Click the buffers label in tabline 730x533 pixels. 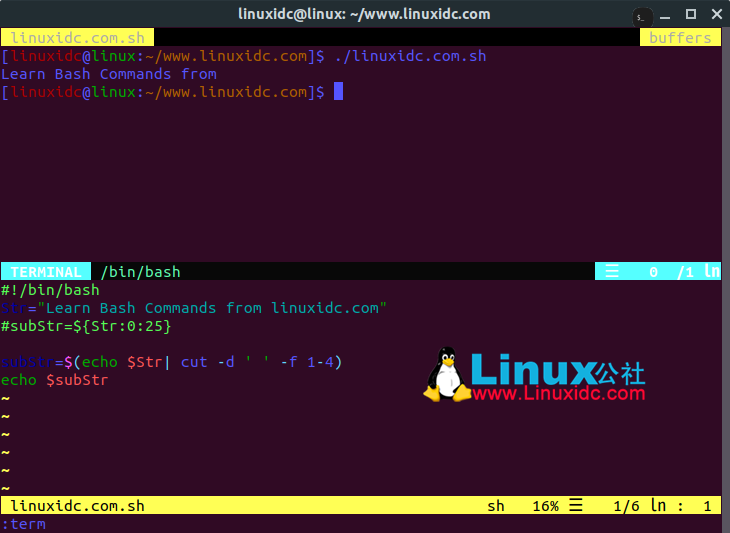coord(680,38)
